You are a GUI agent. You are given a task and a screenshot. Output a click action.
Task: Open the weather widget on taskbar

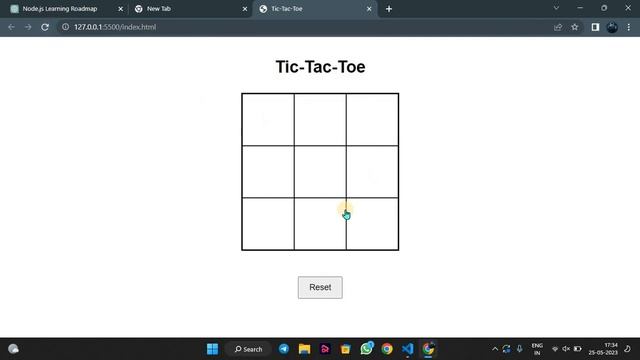pyautogui.click(x=13, y=349)
